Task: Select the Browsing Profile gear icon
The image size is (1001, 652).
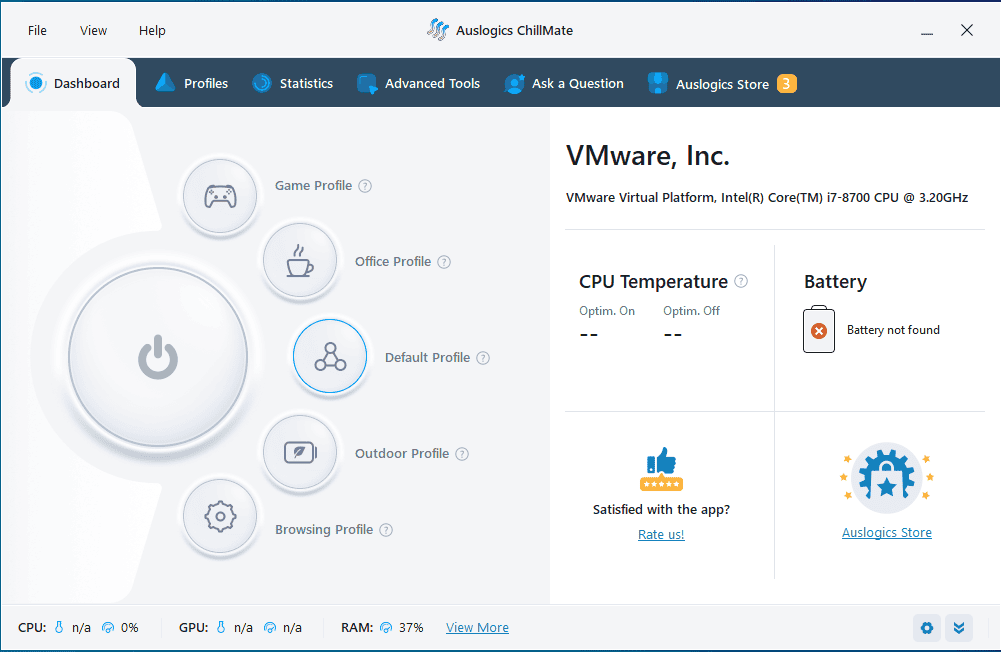Action: [x=220, y=517]
